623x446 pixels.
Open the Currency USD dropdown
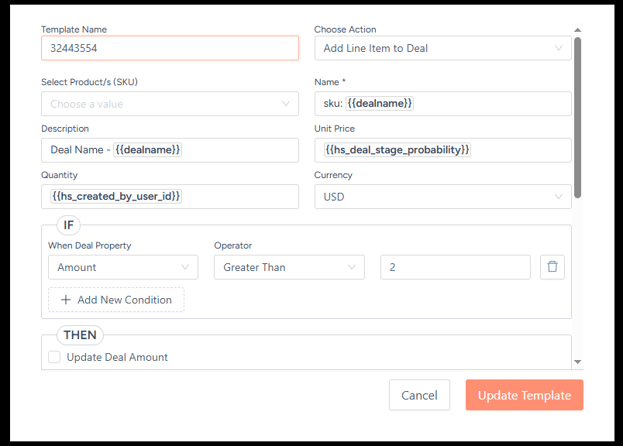click(442, 197)
